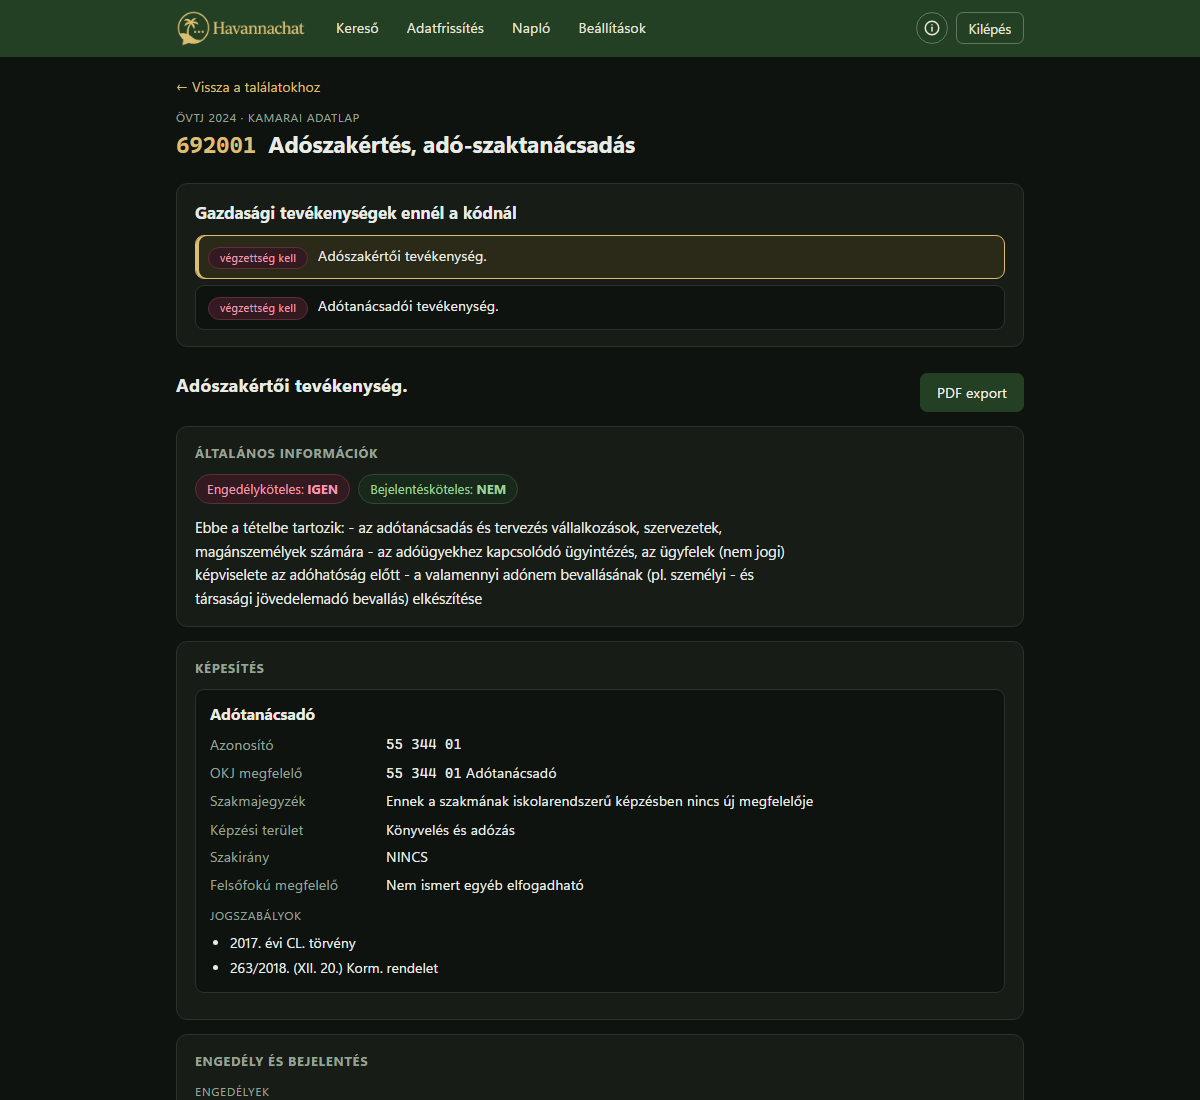The height and width of the screenshot is (1100, 1200).
Task: Click the végzettség kell badge for Adótanácsadói
Action: (x=258, y=308)
